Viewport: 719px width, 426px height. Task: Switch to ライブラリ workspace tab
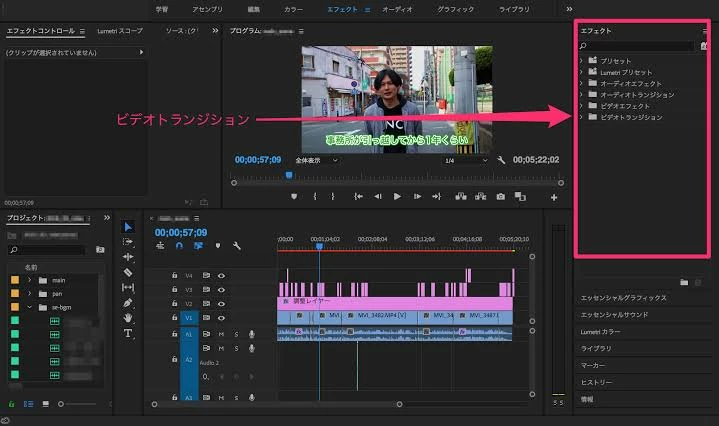tap(514, 9)
